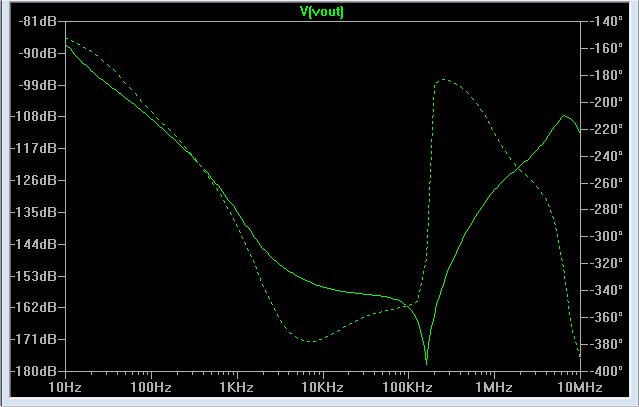This screenshot has height=407, width=639.
Task: Click the solid magnitude peak near 10MHz
Action: tap(564, 116)
